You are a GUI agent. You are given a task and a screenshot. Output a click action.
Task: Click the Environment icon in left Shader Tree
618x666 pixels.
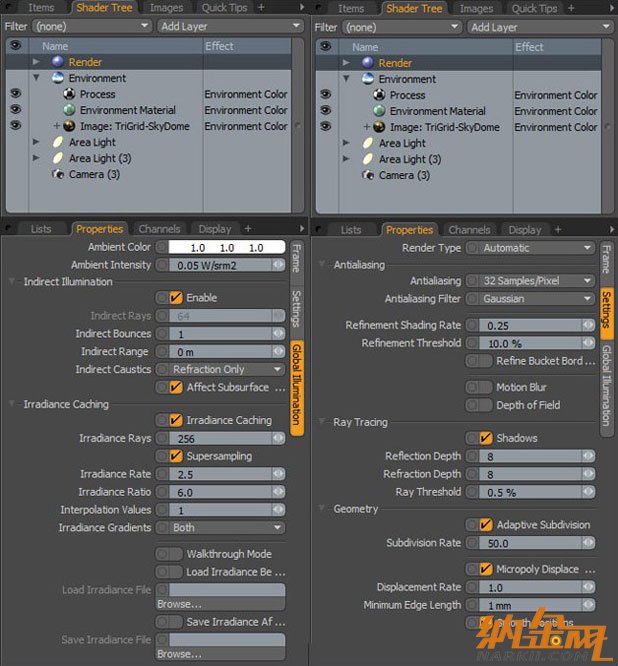pyautogui.click(x=58, y=78)
